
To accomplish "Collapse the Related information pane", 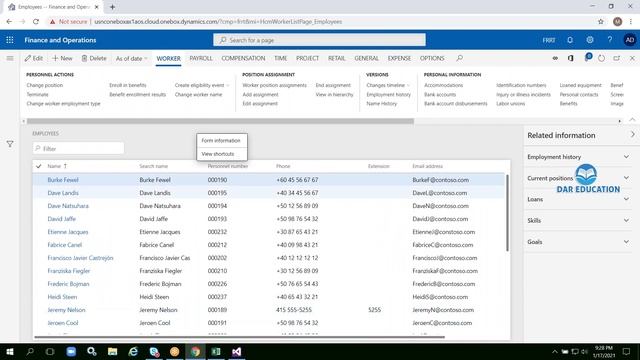I will tap(633, 134).
